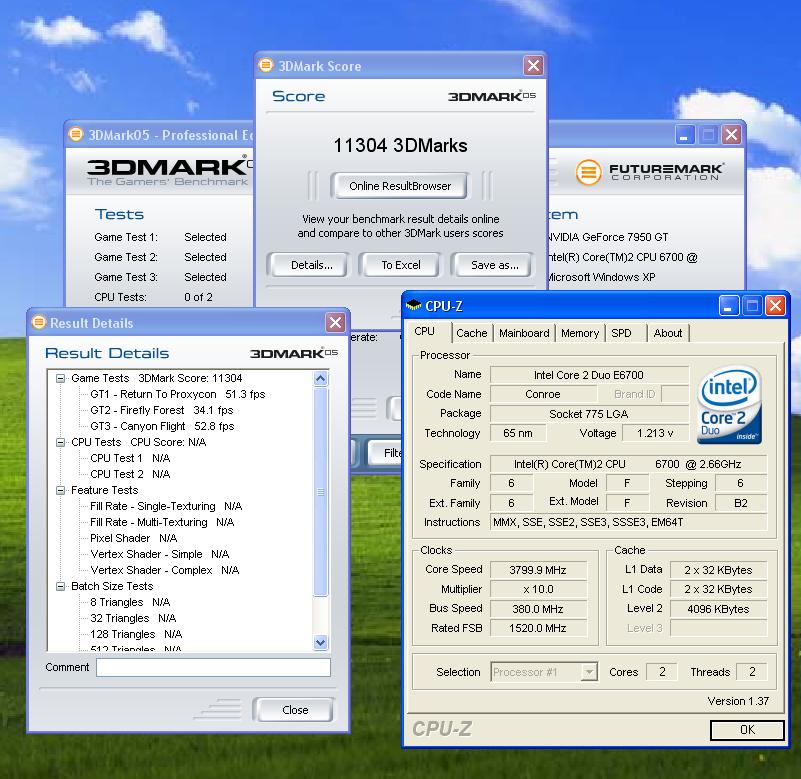This screenshot has height=779, width=801.
Task: Select the CPU Test 1 row
Action: (x=130, y=458)
